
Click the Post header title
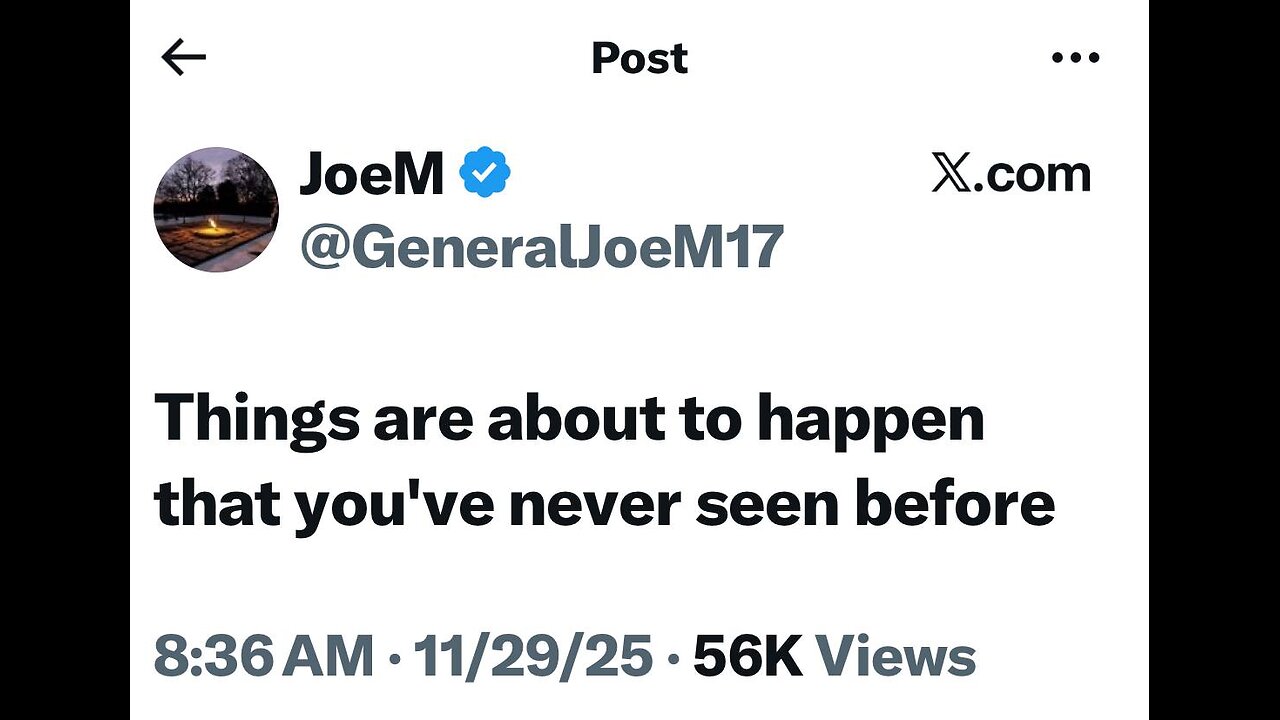(639, 59)
